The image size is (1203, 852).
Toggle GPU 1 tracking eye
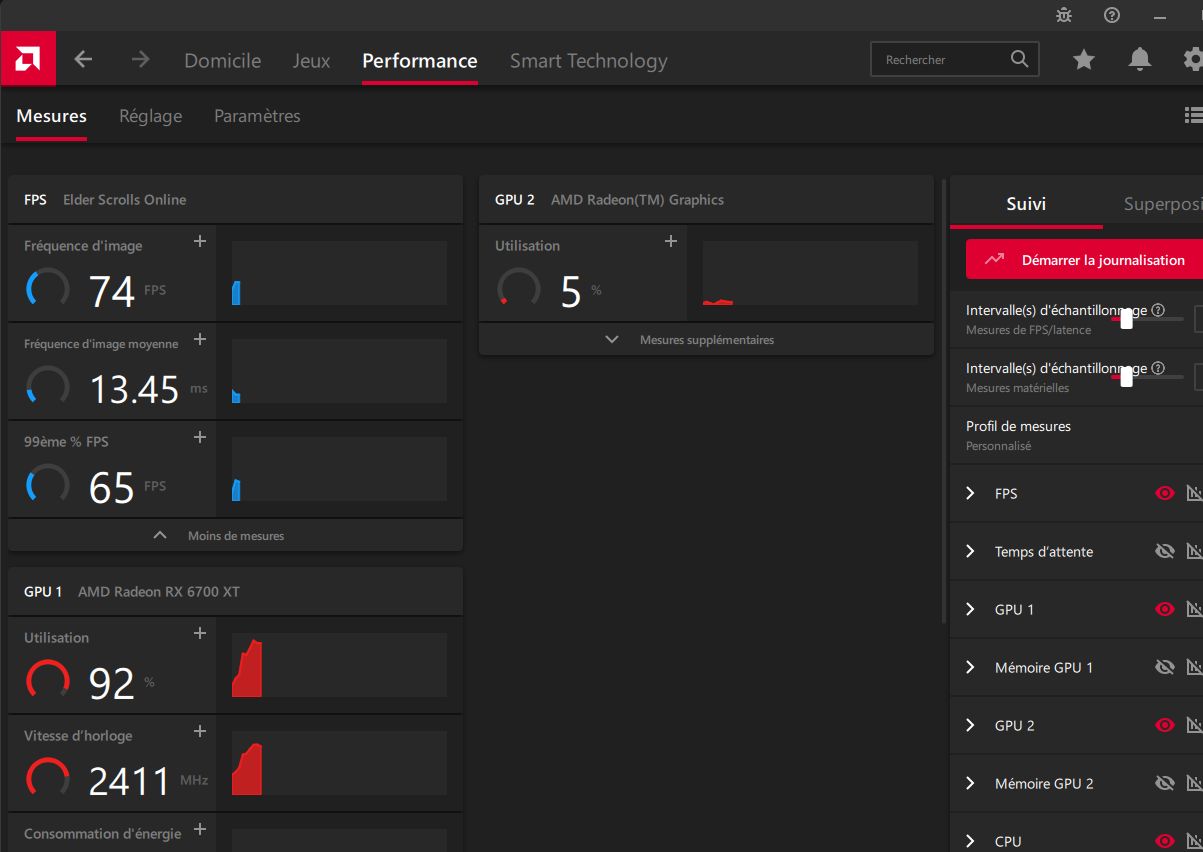tap(1164, 609)
